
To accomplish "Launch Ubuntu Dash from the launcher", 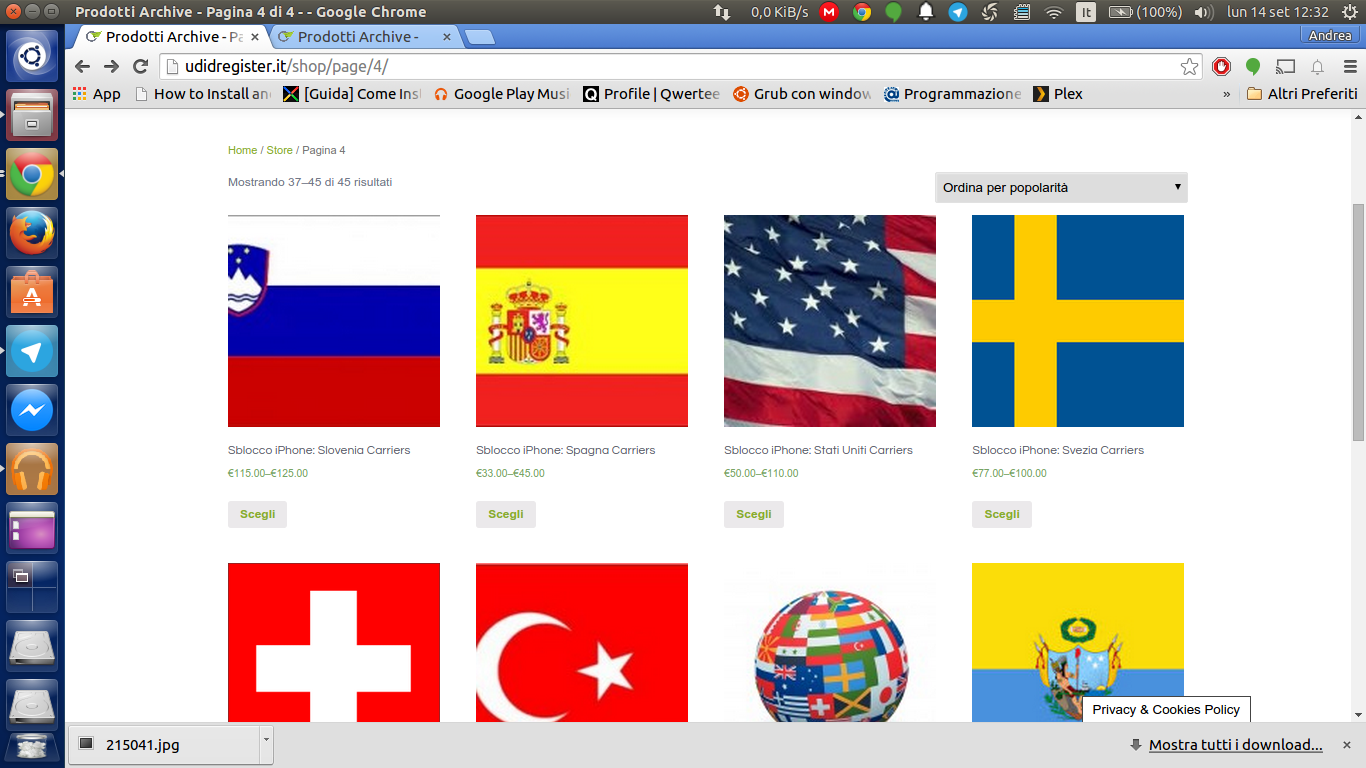I will [x=32, y=55].
